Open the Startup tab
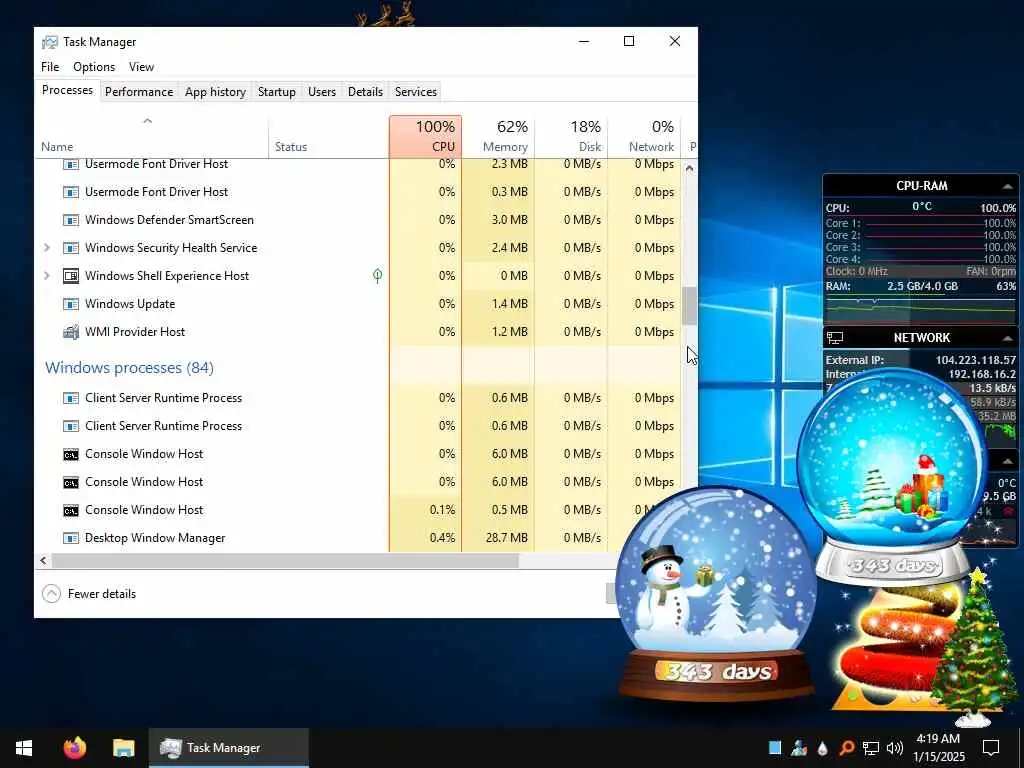1024x768 pixels. [x=276, y=92]
